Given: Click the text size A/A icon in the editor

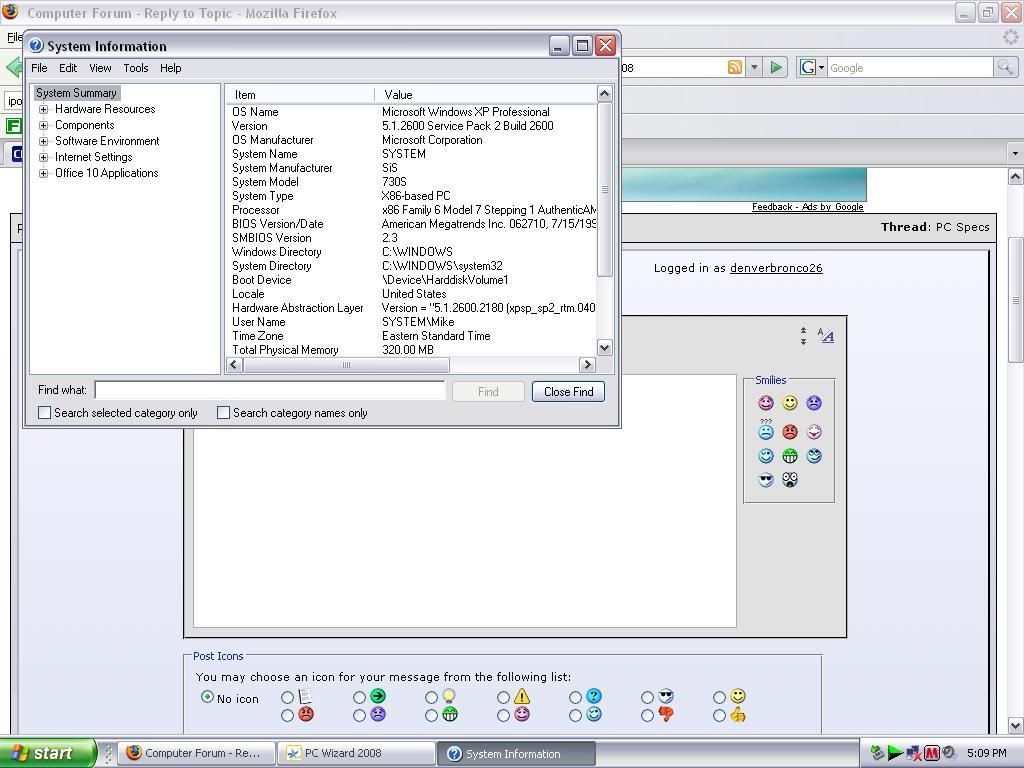Looking at the screenshot, I should pyautogui.click(x=825, y=336).
